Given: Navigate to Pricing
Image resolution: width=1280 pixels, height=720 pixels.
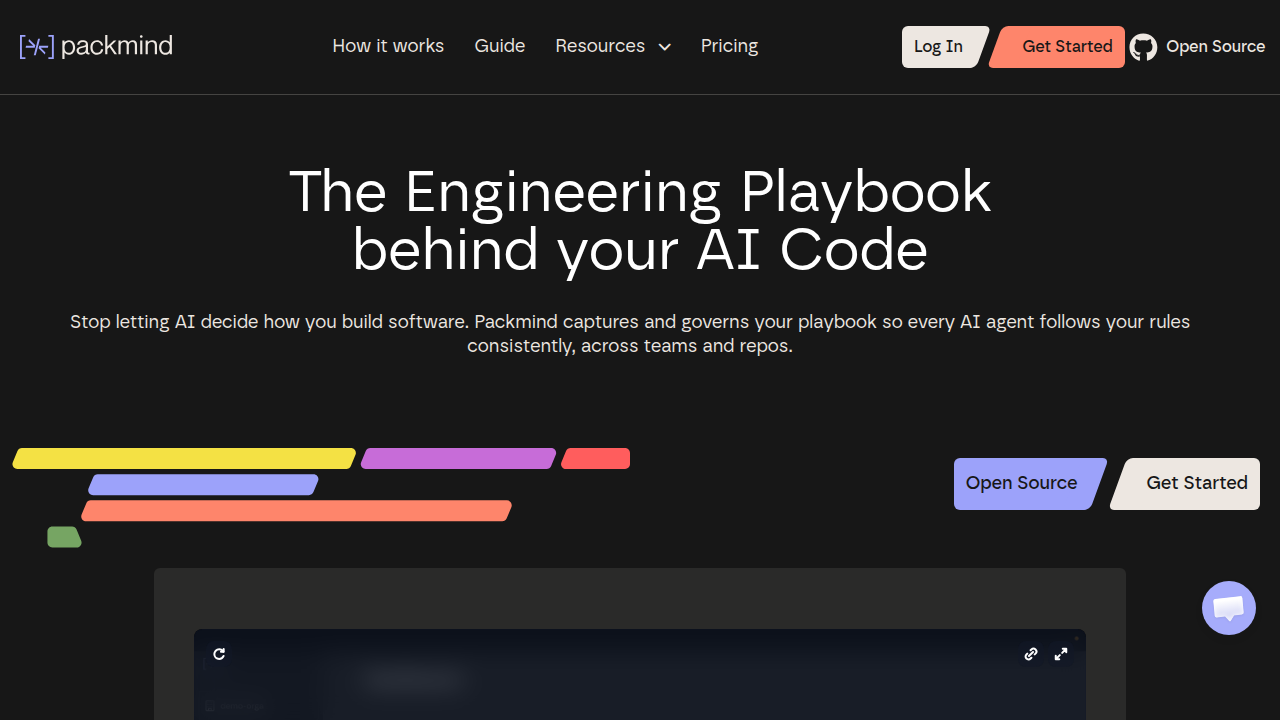Looking at the screenshot, I should click(729, 46).
